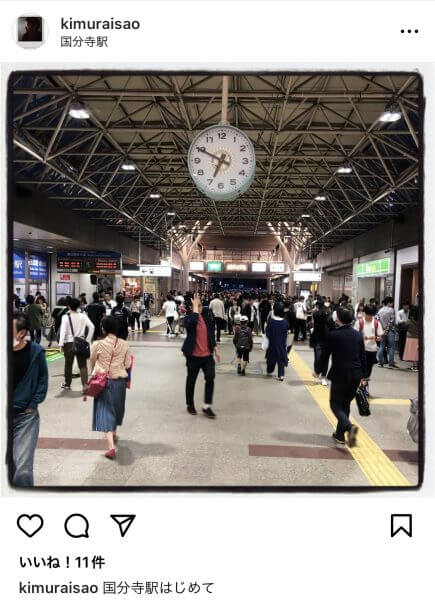This screenshot has width=435, height=600.
Task: Like the post with the heart icon
Action: (x=30, y=525)
